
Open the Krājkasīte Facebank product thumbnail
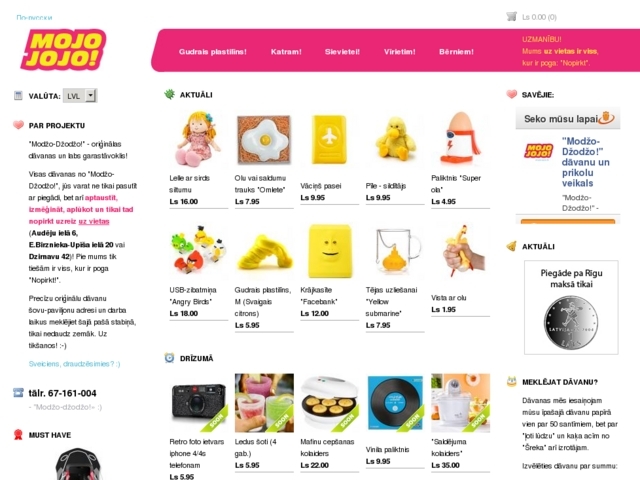pos(330,251)
